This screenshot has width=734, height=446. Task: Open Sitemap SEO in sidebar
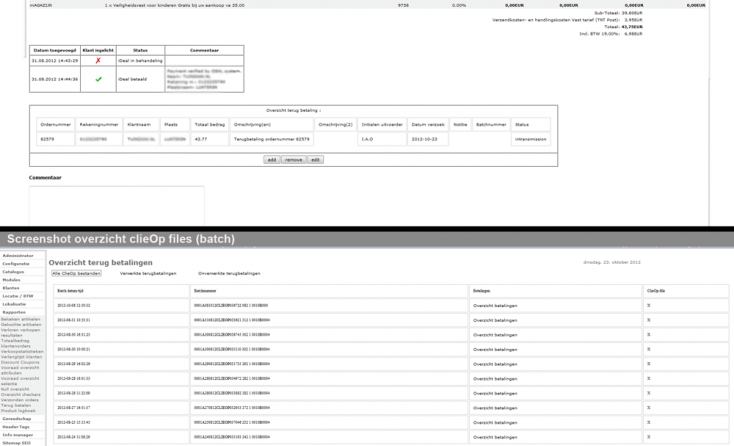coord(17,441)
